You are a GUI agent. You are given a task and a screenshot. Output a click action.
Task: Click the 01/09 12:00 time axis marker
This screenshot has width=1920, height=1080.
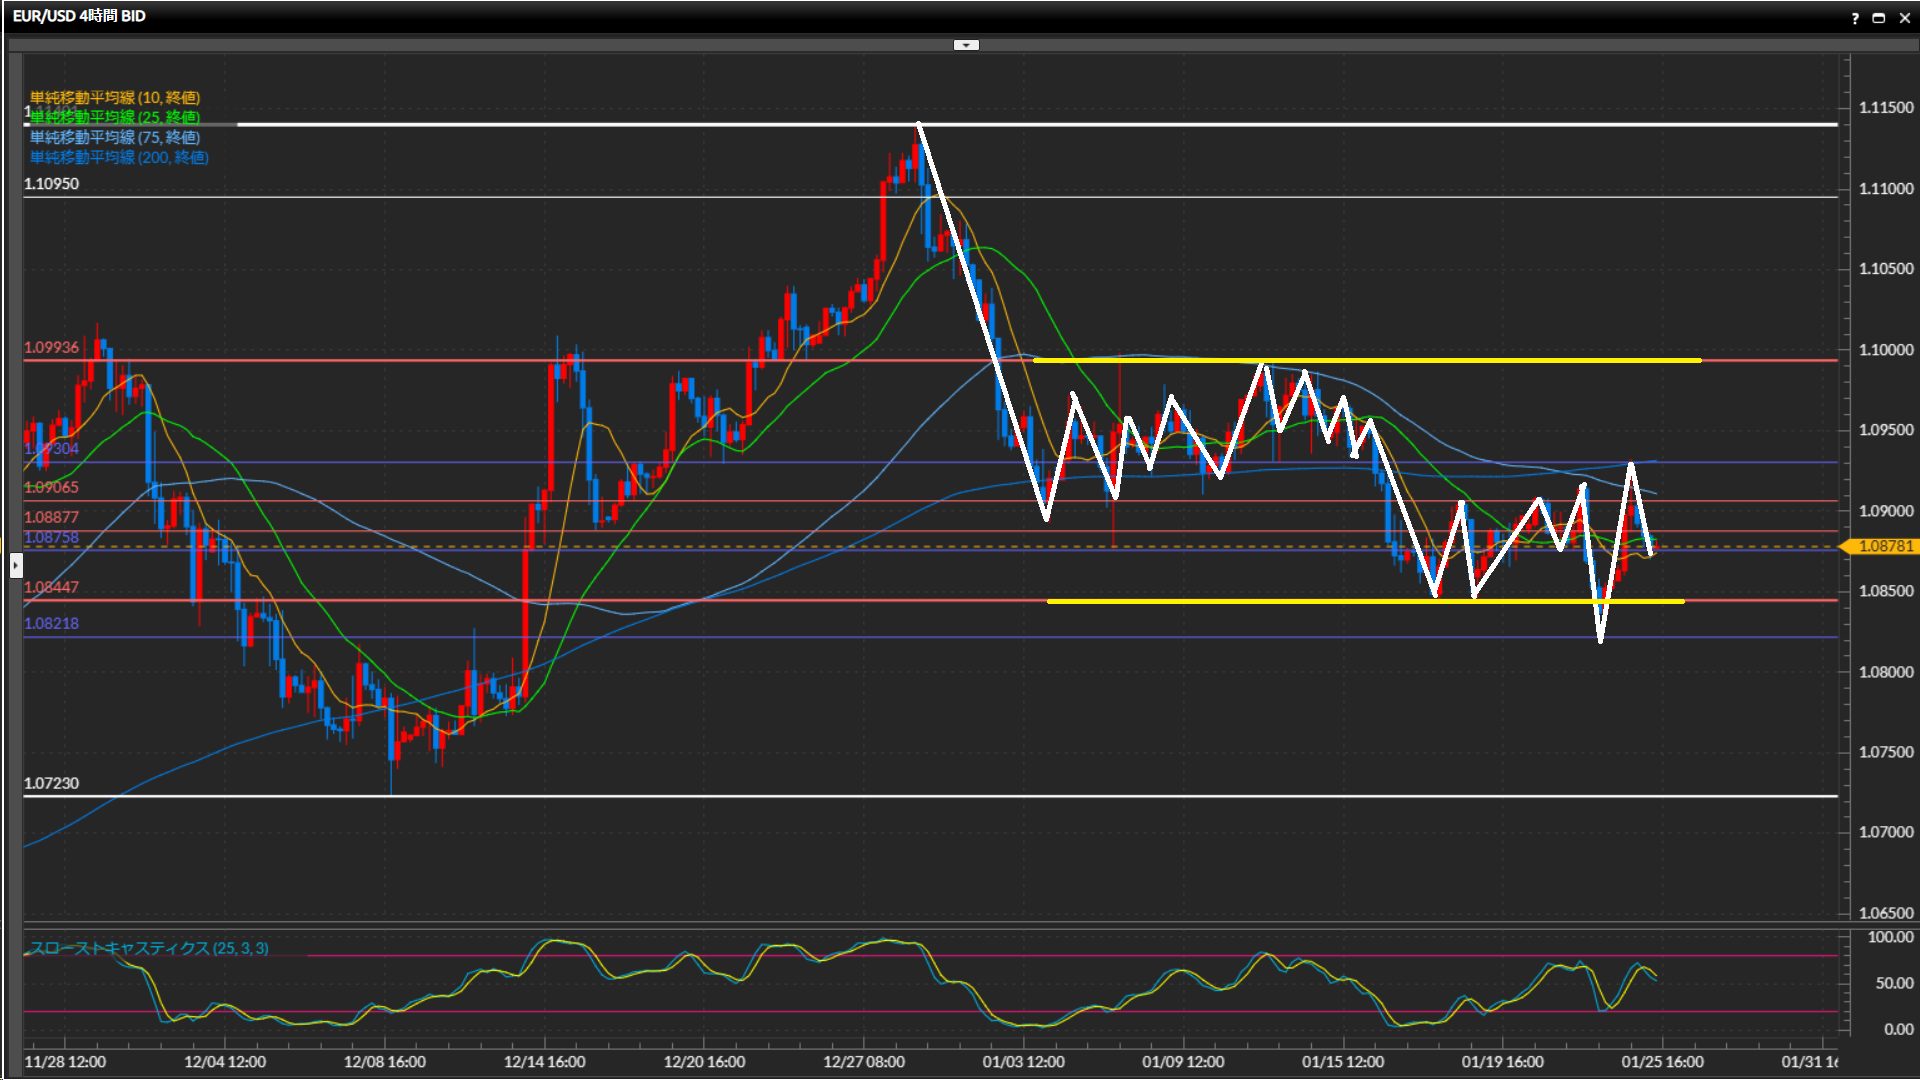pos(1183,1062)
